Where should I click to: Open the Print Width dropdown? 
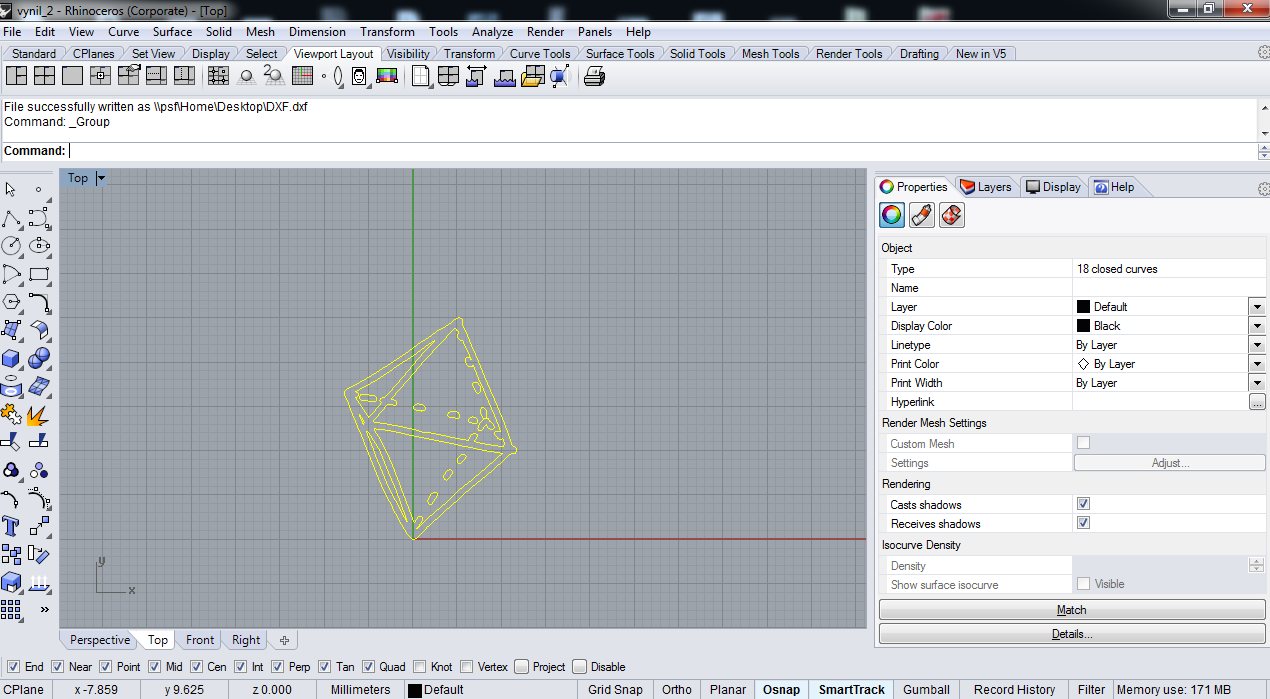[x=1257, y=383]
